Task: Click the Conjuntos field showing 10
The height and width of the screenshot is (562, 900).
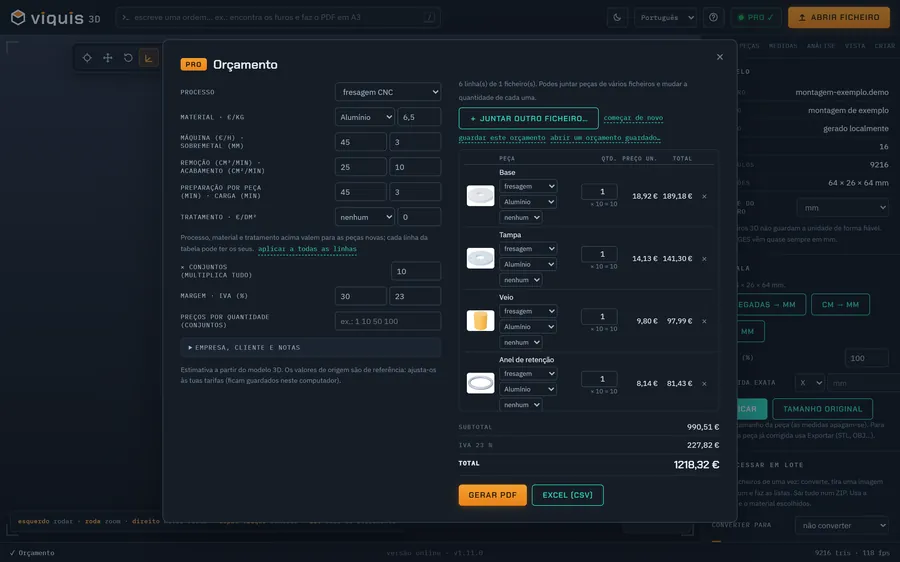Action: tap(416, 271)
